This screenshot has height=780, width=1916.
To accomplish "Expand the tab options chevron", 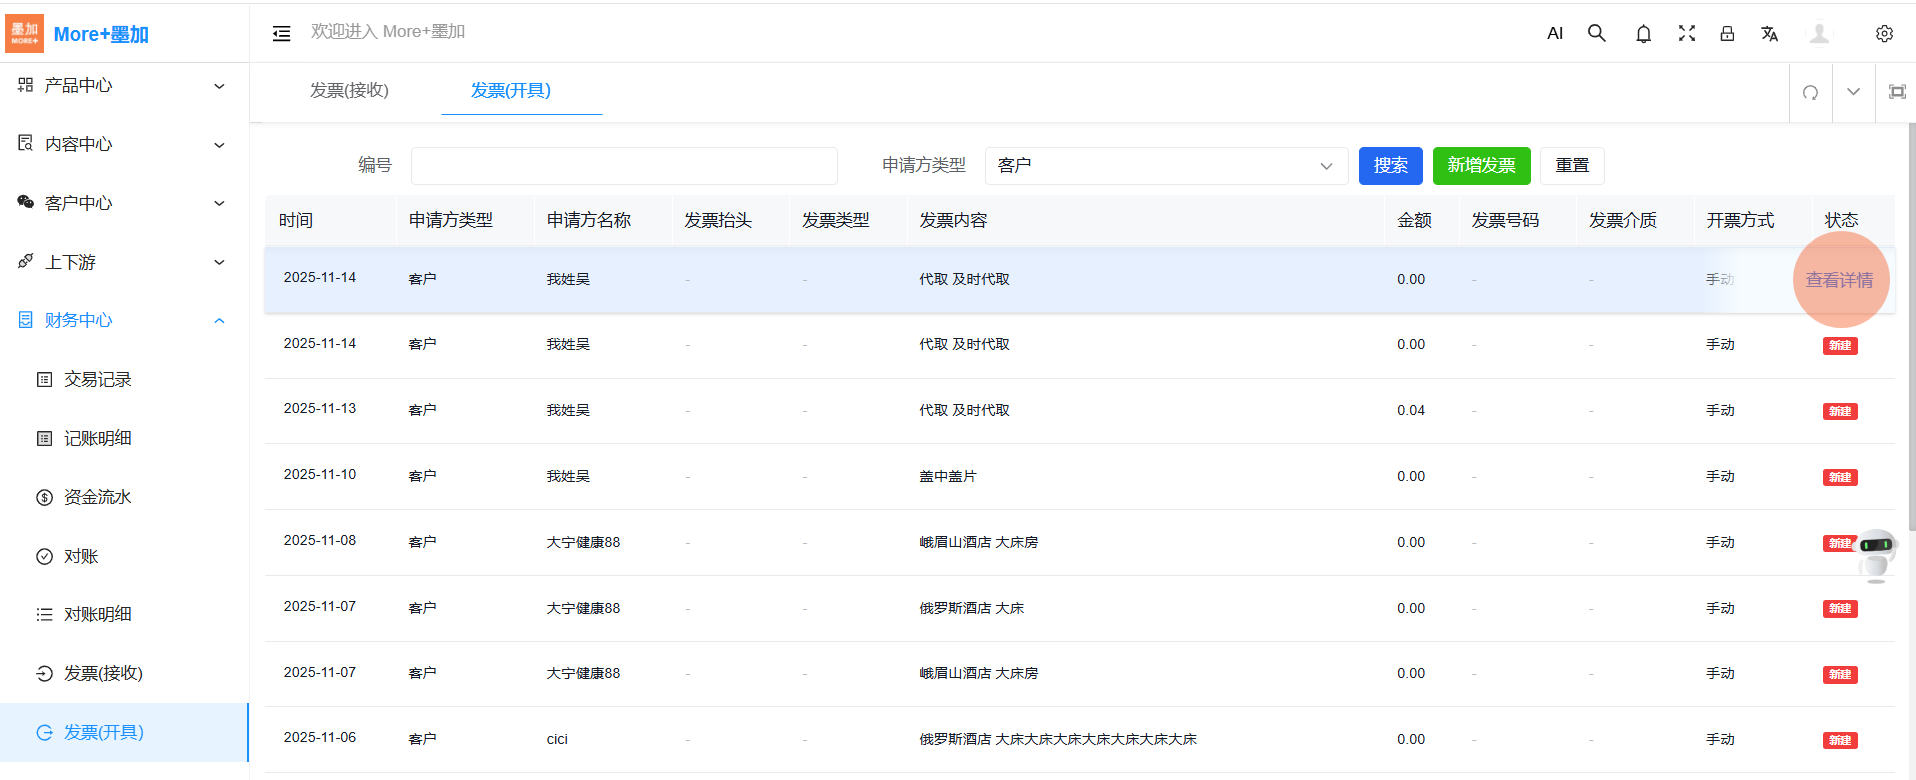I will pos(1853,92).
